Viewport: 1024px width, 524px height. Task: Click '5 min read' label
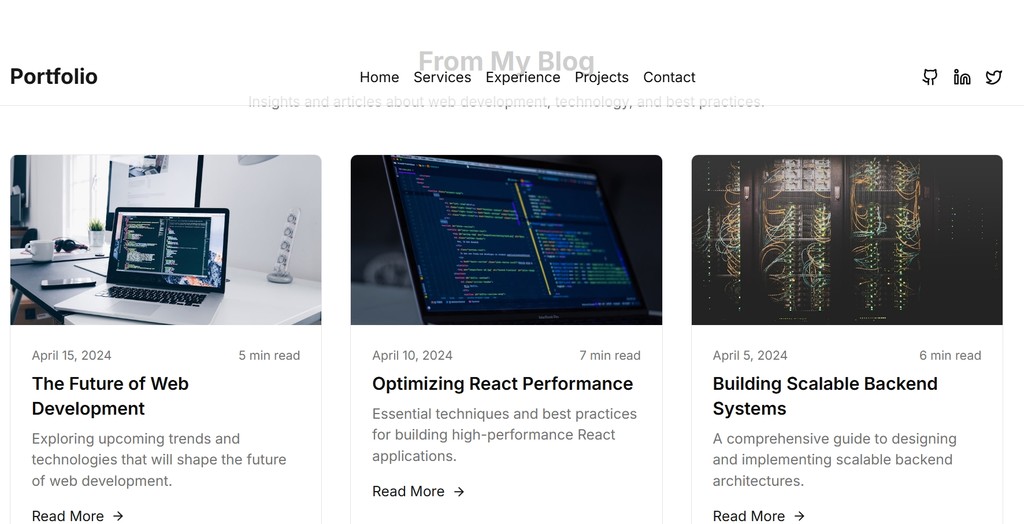click(x=269, y=355)
